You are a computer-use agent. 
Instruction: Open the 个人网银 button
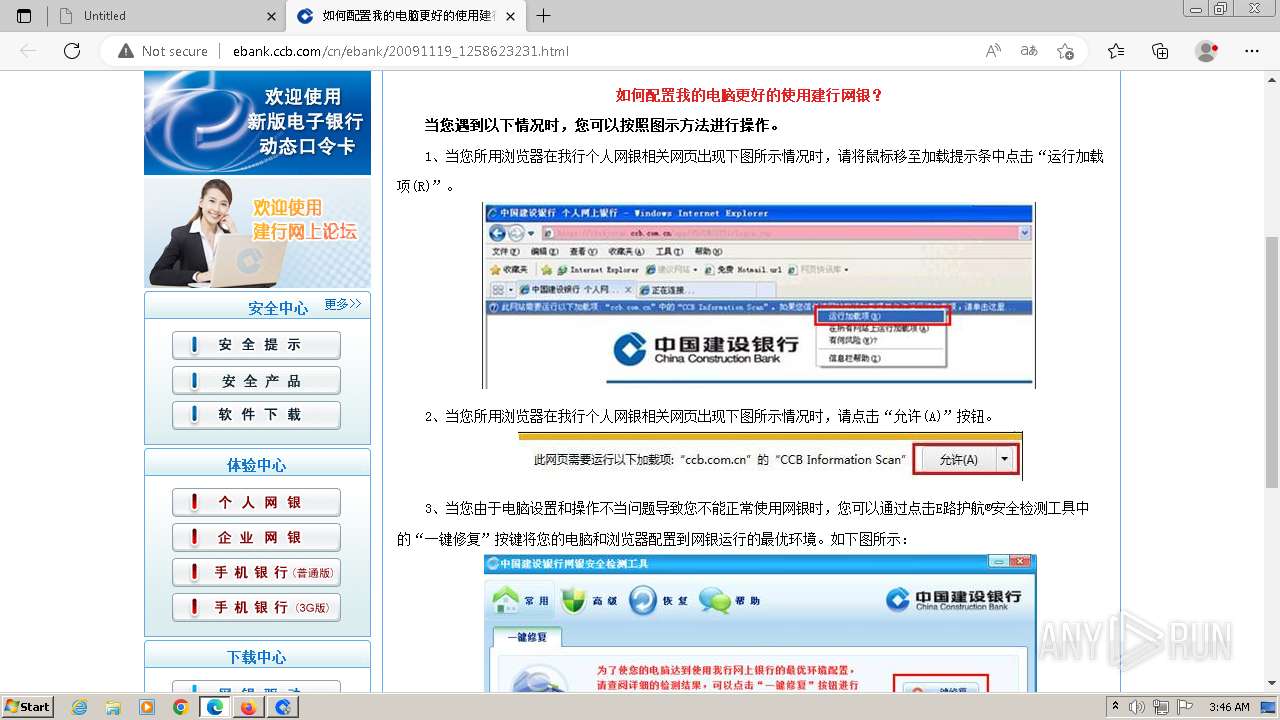tap(256, 503)
